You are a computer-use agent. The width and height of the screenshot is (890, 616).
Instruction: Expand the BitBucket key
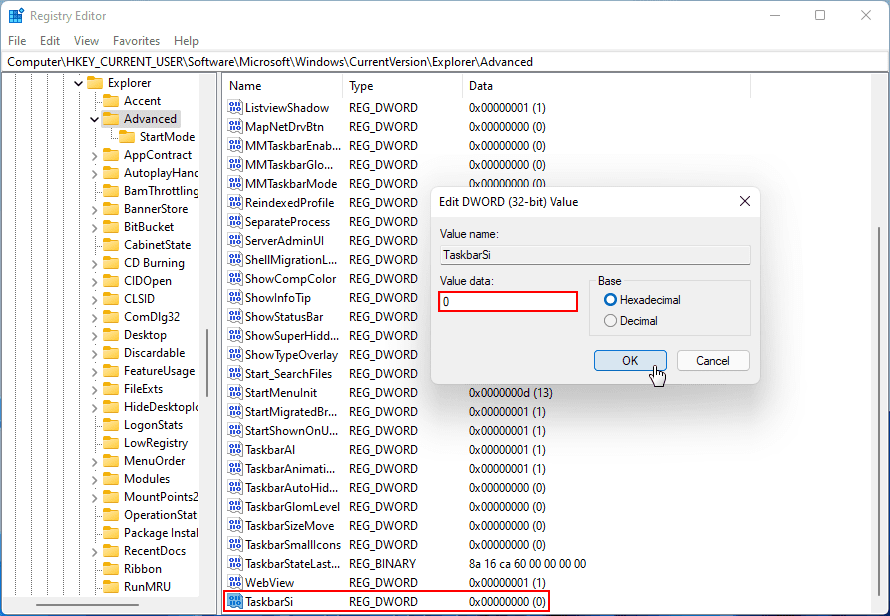click(x=94, y=227)
